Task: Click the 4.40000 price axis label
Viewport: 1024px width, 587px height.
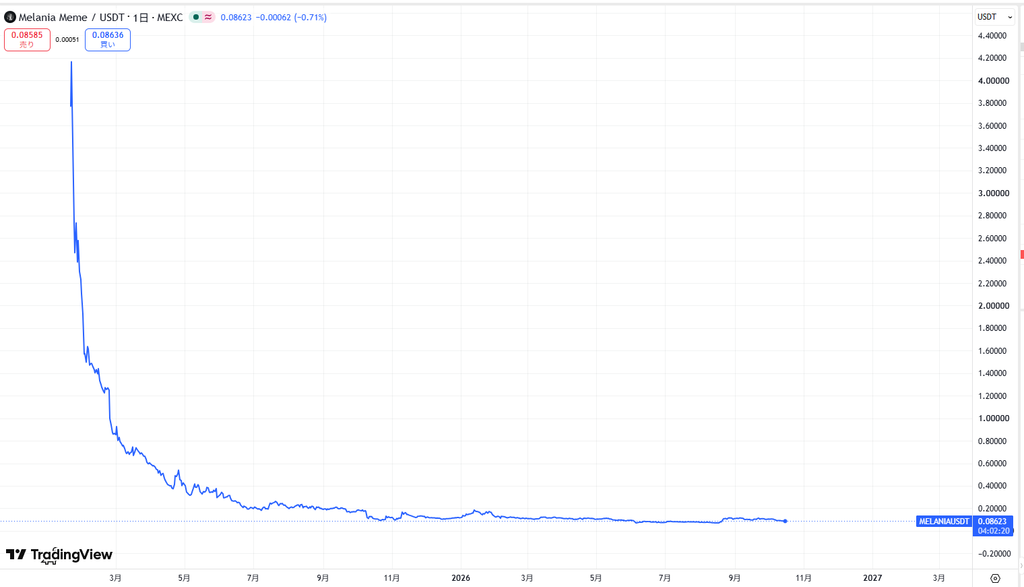Action: click(x=992, y=35)
